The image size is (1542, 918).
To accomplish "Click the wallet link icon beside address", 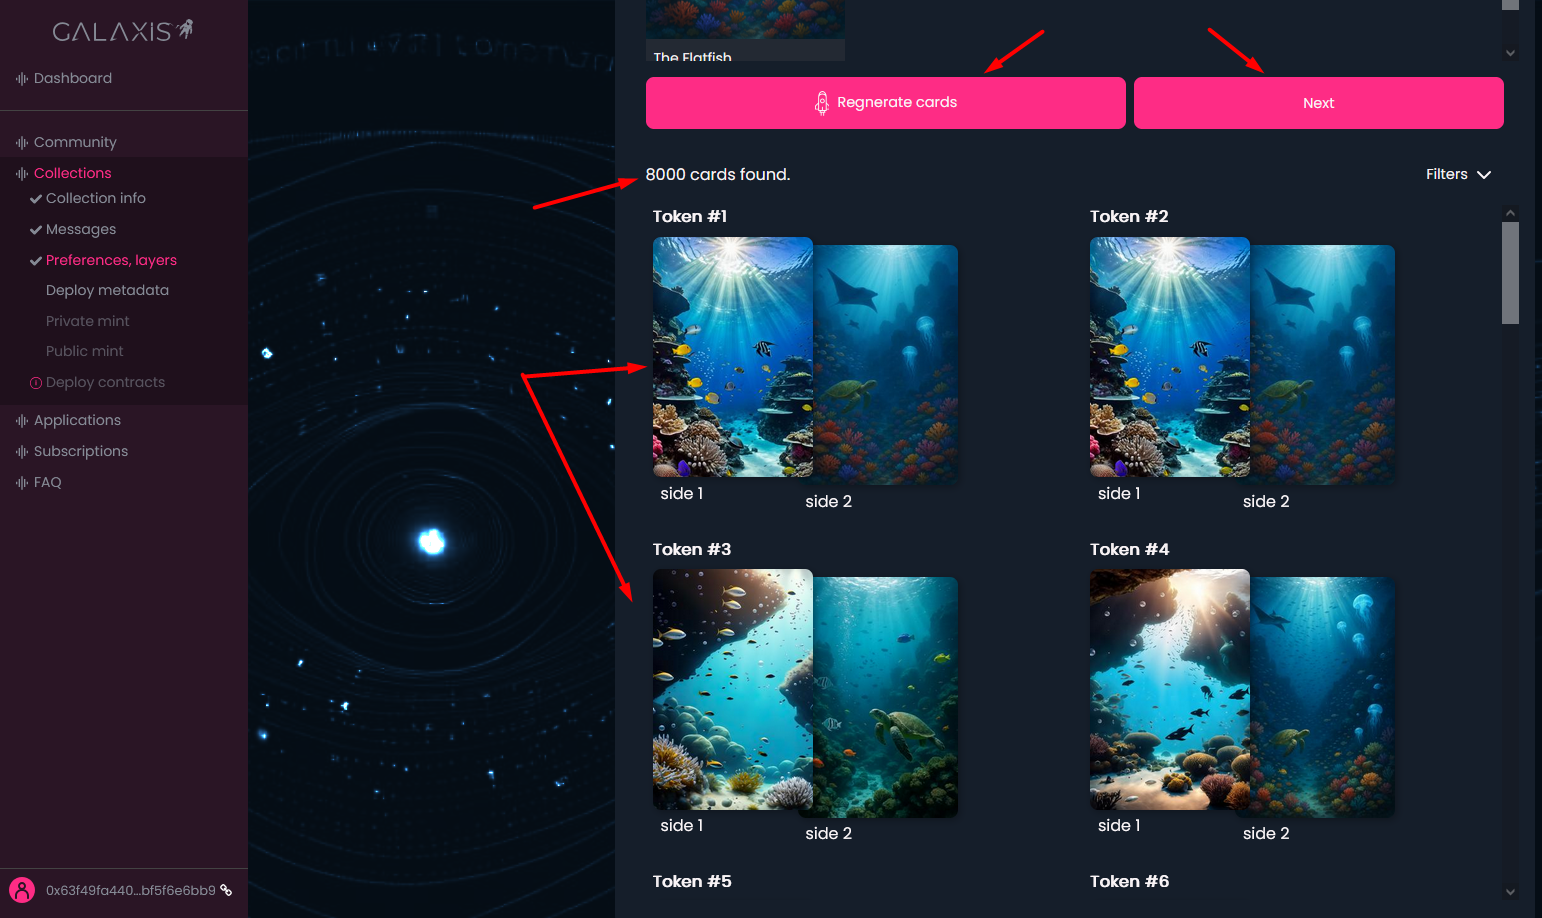I will click(226, 890).
